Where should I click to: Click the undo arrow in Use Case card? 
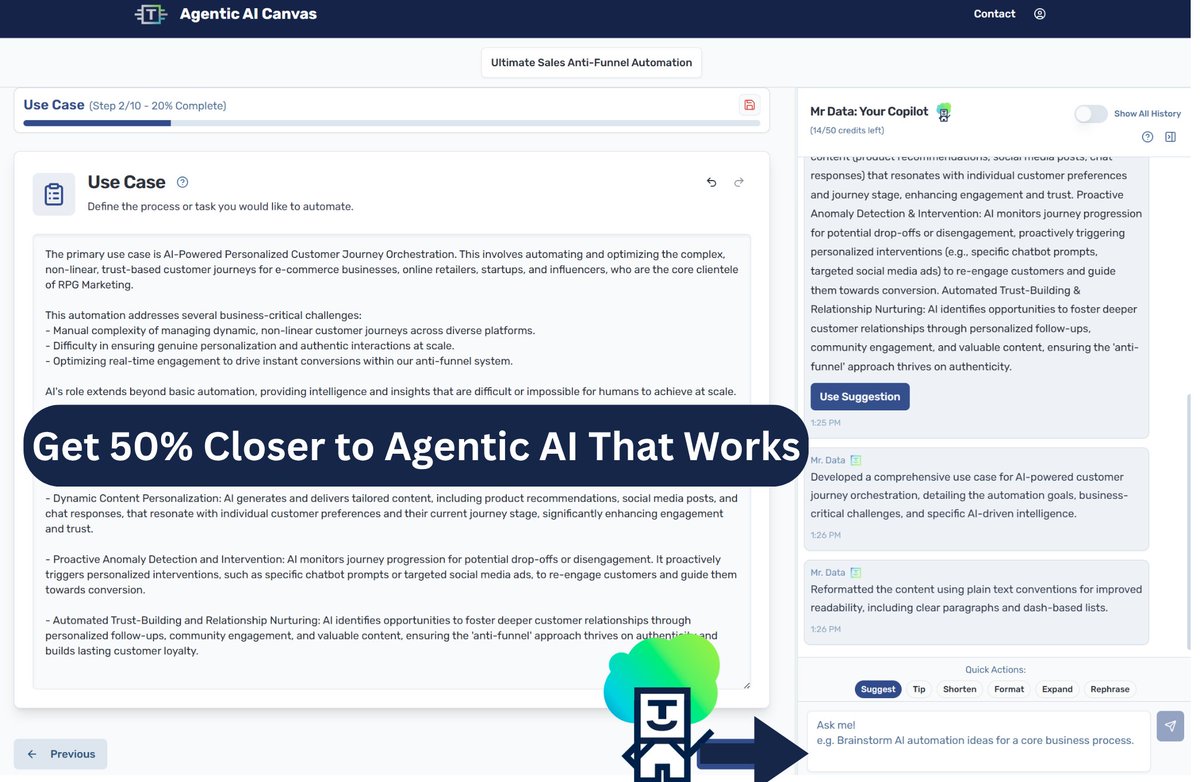pyautogui.click(x=712, y=182)
